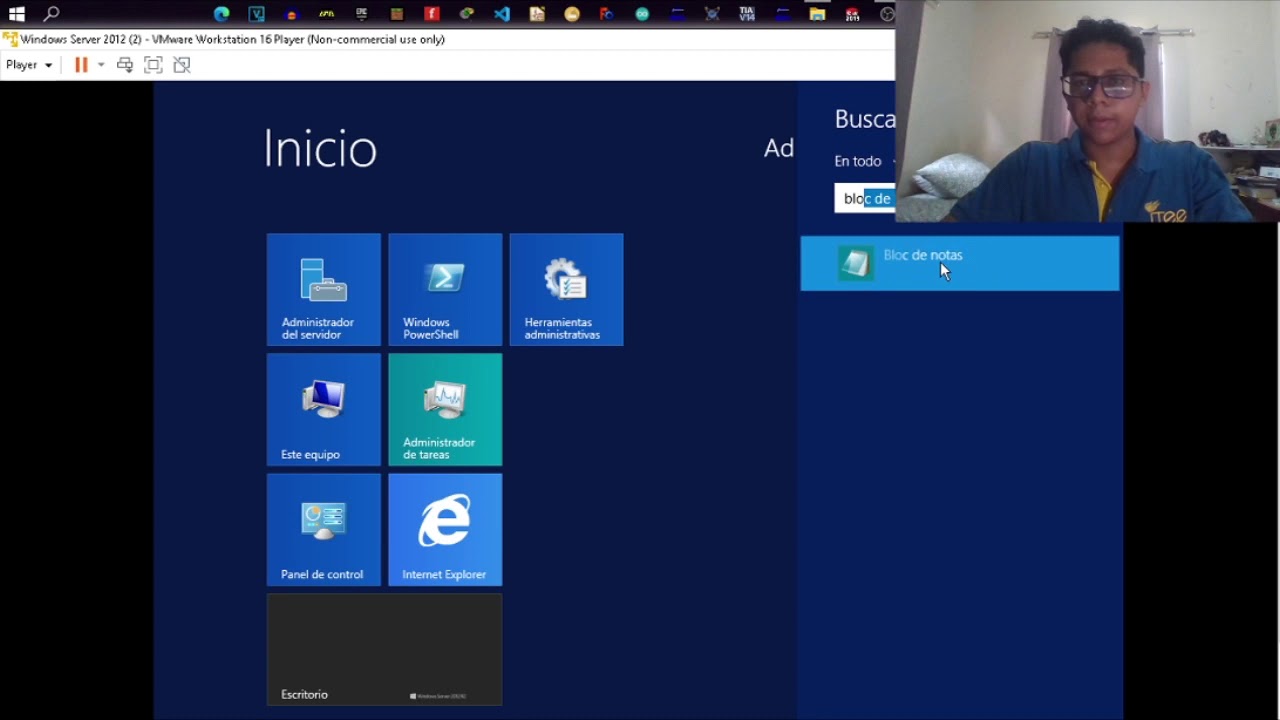Toggle the VMware Unity mode icon
This screenshot has height=720, width=1280.
point(181,65)
